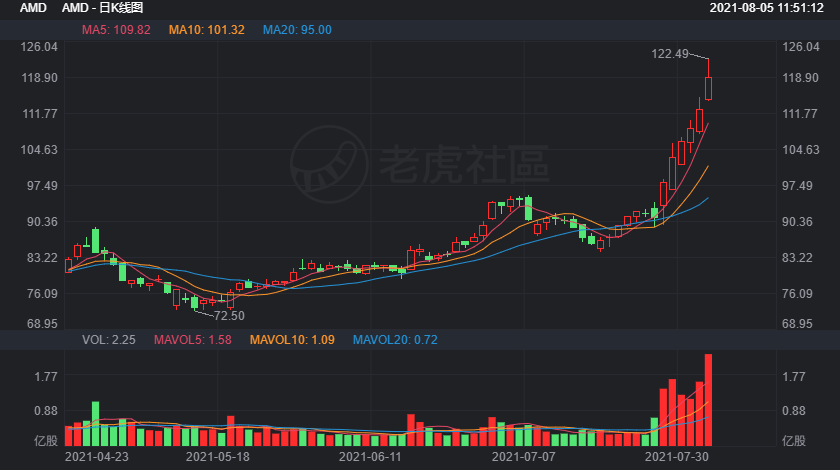Click the timestamp 2021-08-05 11:51:12

coord(767,8)
